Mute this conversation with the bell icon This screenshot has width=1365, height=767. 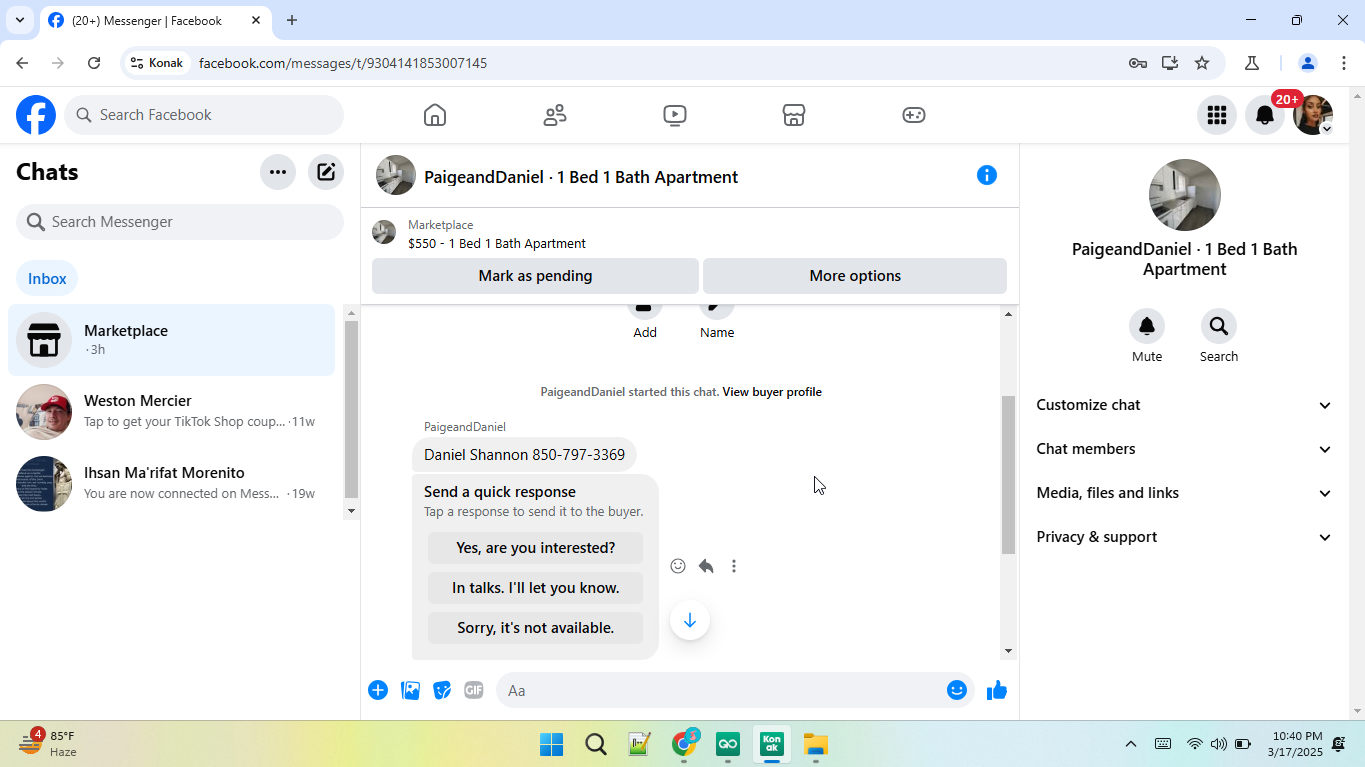(x=1147, y=326)
